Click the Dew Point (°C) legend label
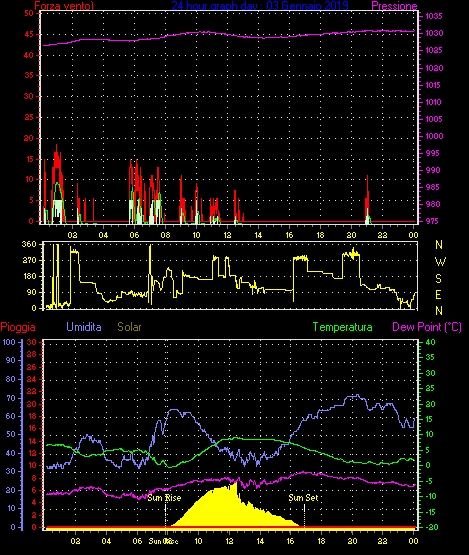Image resolution: width=469 pixels, height=555 pixels. click(x=427, y=327)
